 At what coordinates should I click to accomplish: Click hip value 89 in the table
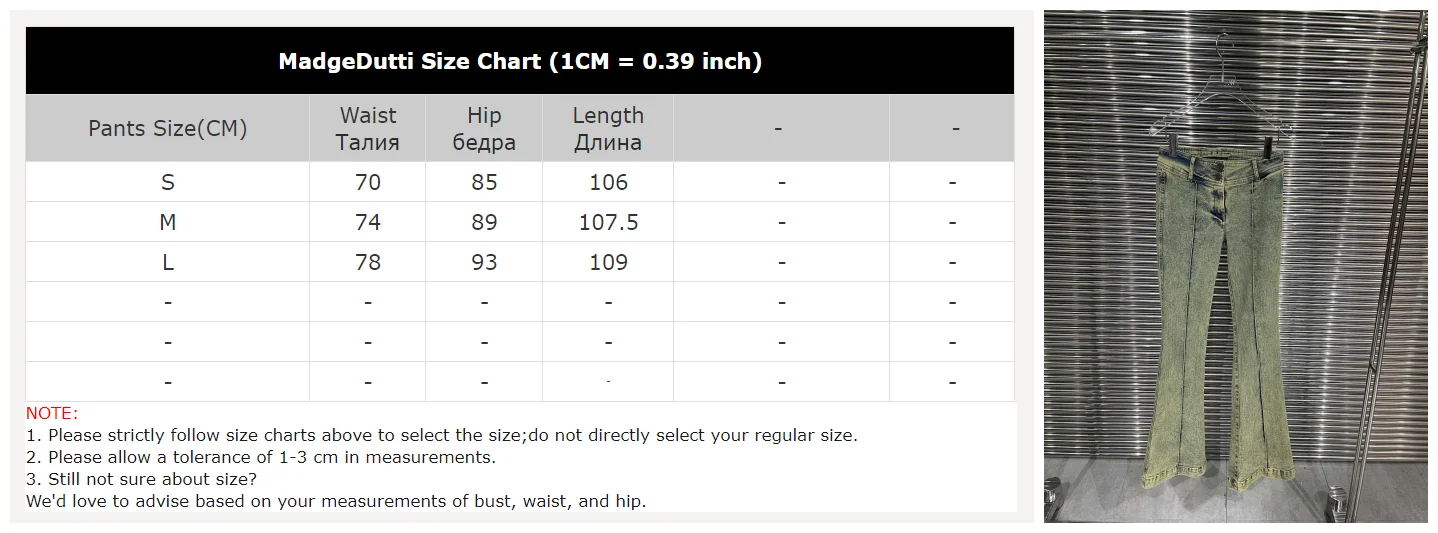[x=484, y=222]
